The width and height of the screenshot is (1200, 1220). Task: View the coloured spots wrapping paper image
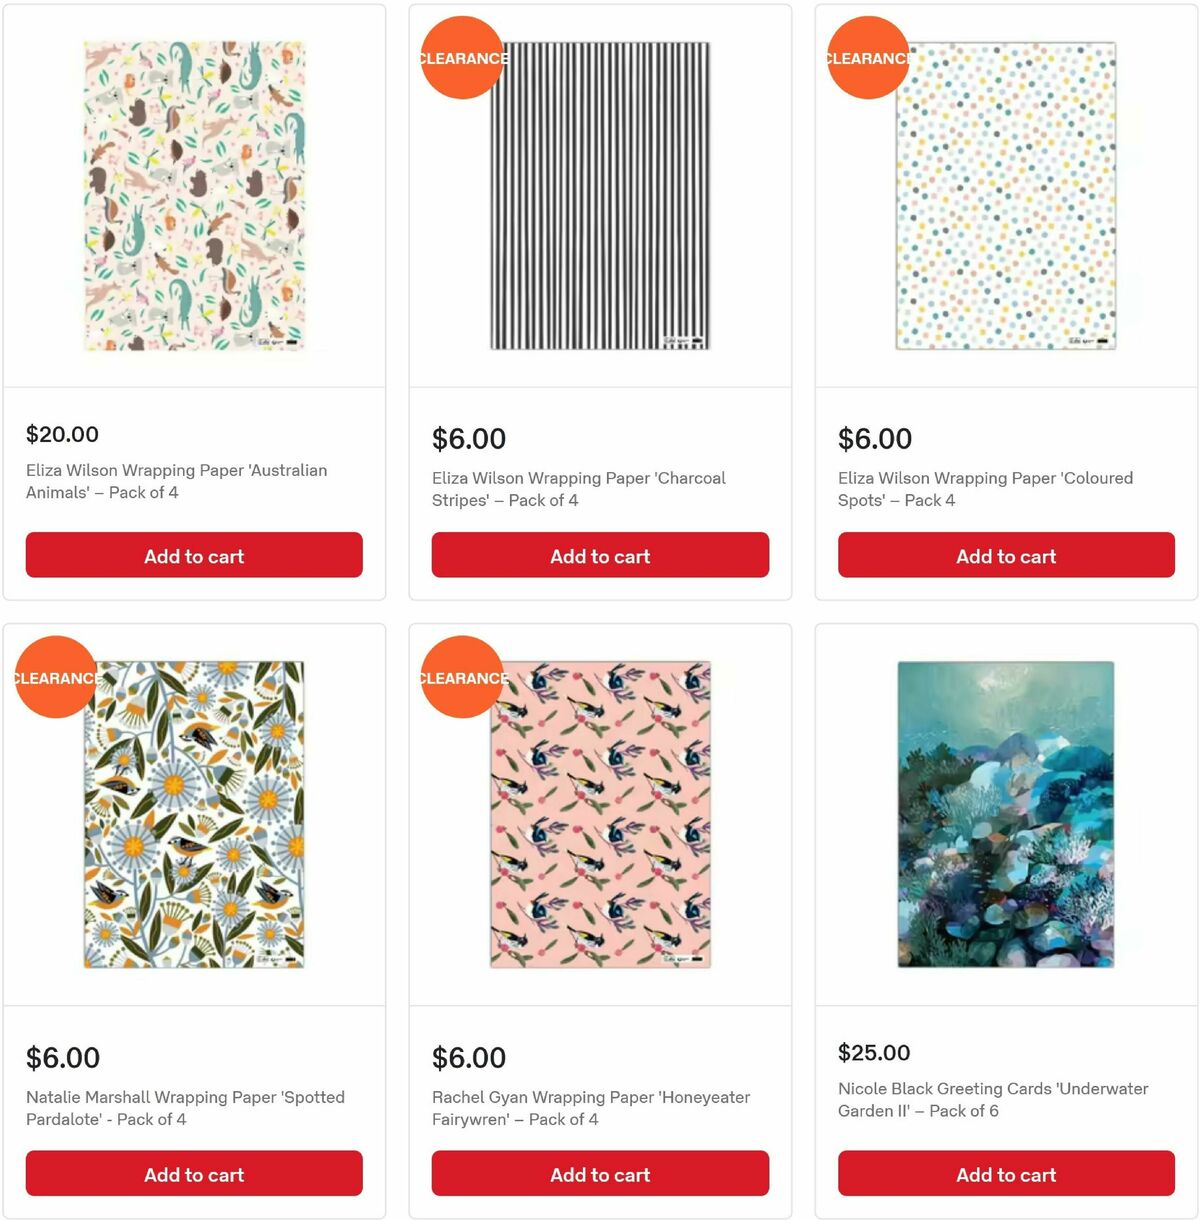click(1005, 195)
